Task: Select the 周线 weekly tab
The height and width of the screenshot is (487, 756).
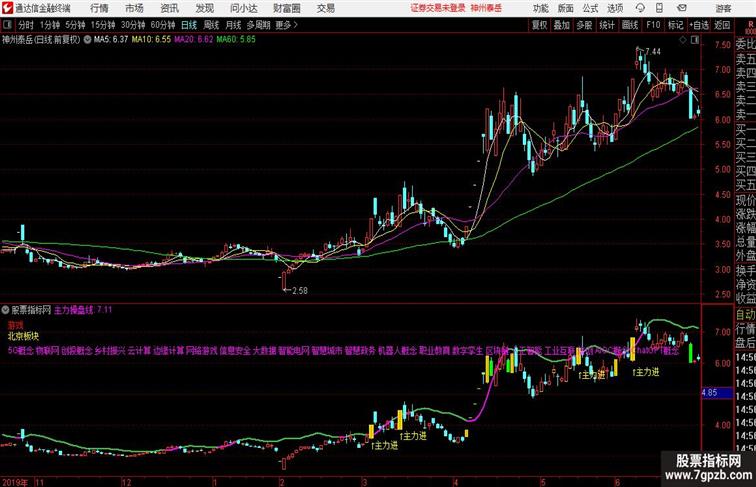Action: [x=211, y=25]
